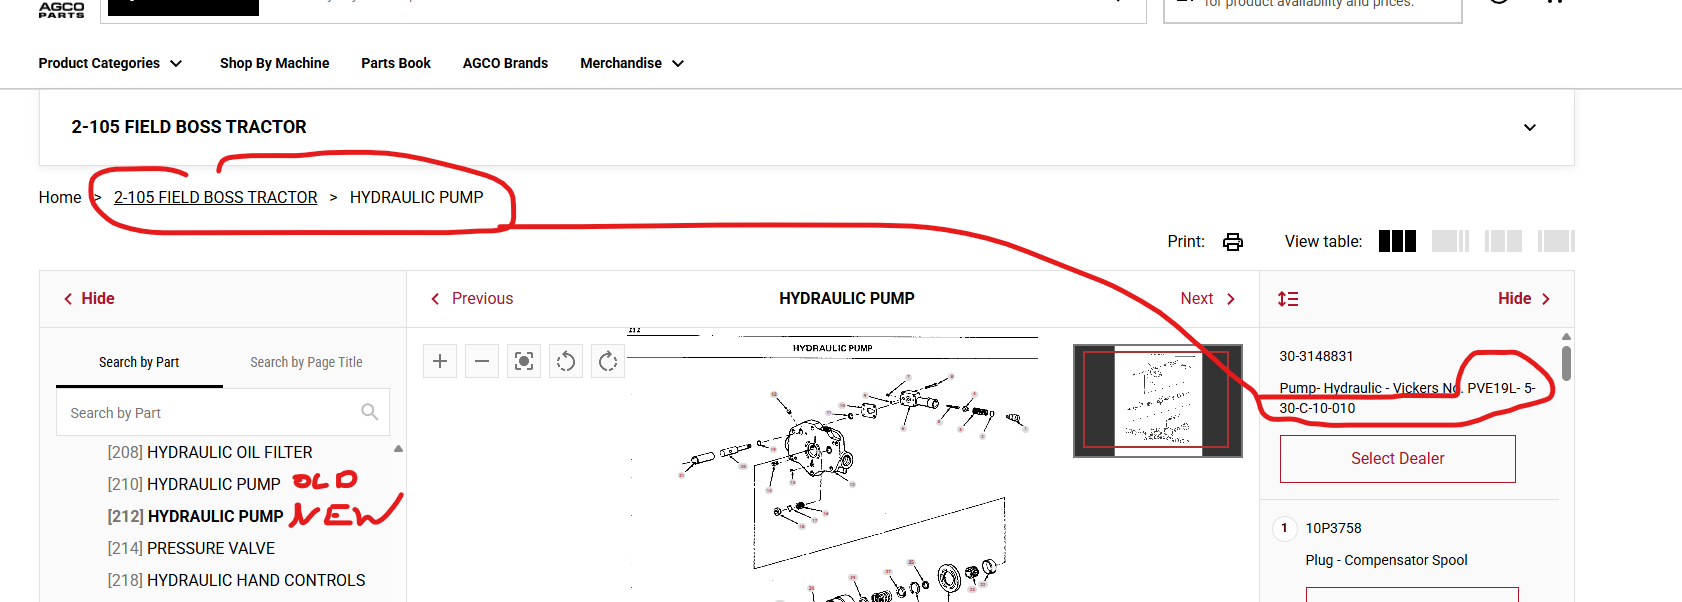Rotate diagram counterclockwise

[x=566, y=361]
